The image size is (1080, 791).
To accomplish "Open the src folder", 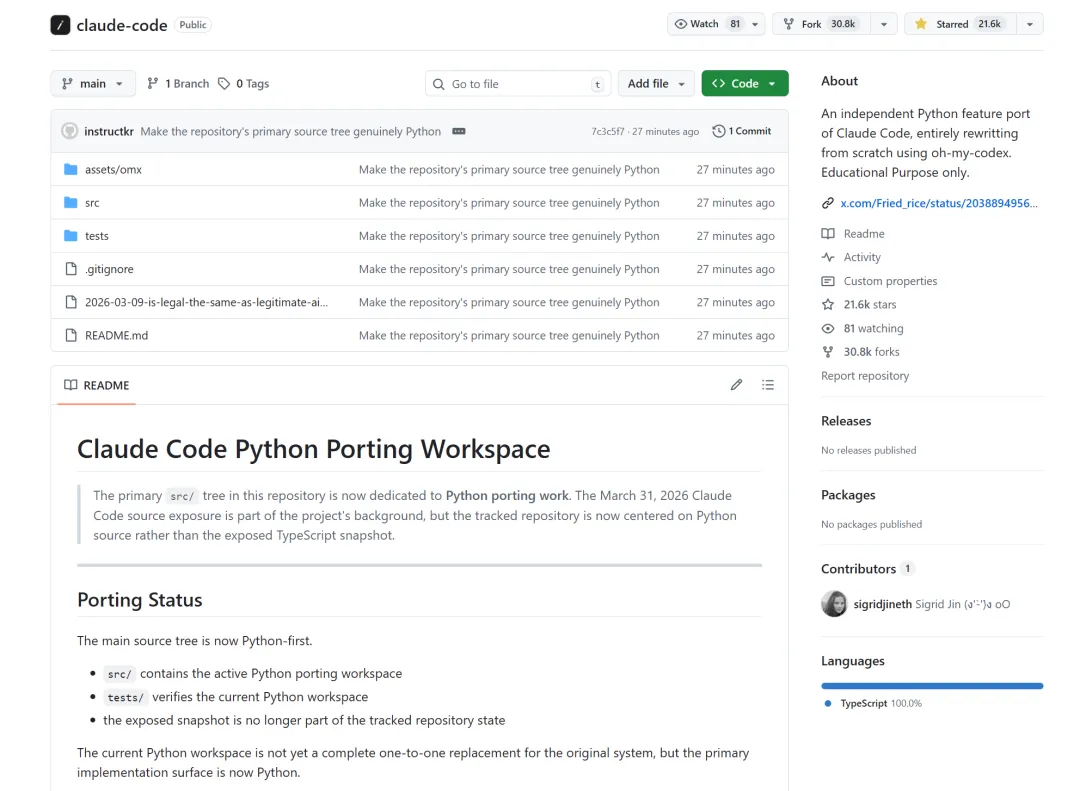I will click(x=92, y=203).
